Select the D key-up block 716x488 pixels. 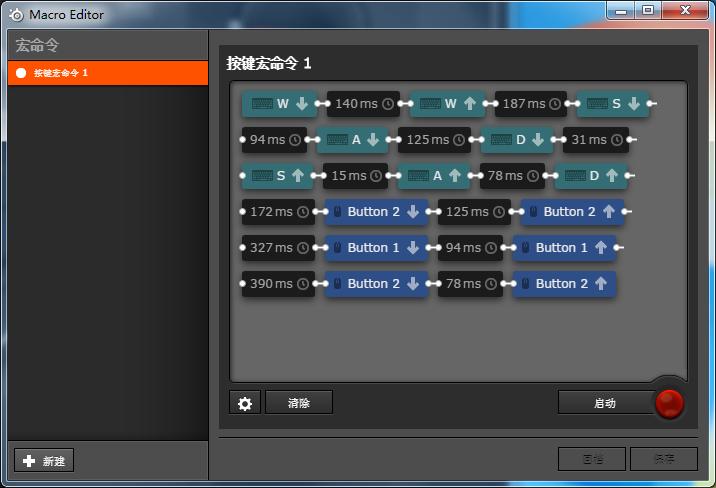[x=592, y=176]
